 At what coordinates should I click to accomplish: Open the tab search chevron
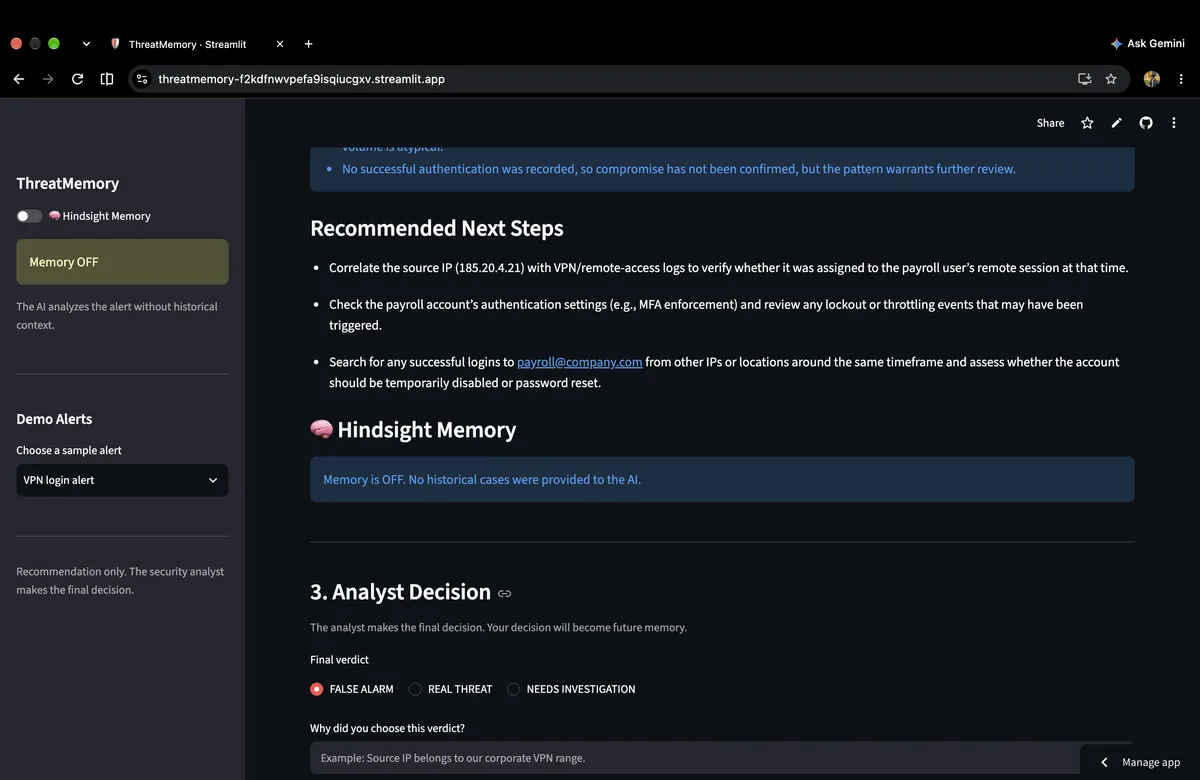coord(86,44)
